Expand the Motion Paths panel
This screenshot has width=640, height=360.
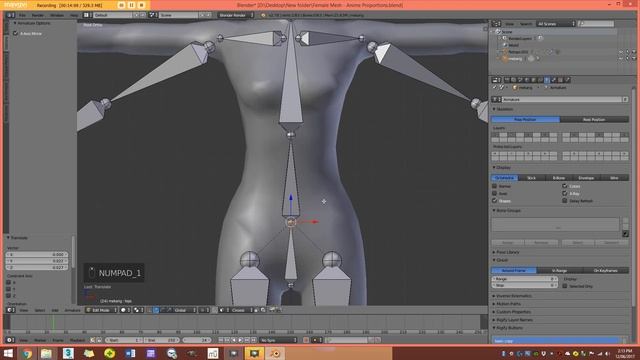[508, 304]
